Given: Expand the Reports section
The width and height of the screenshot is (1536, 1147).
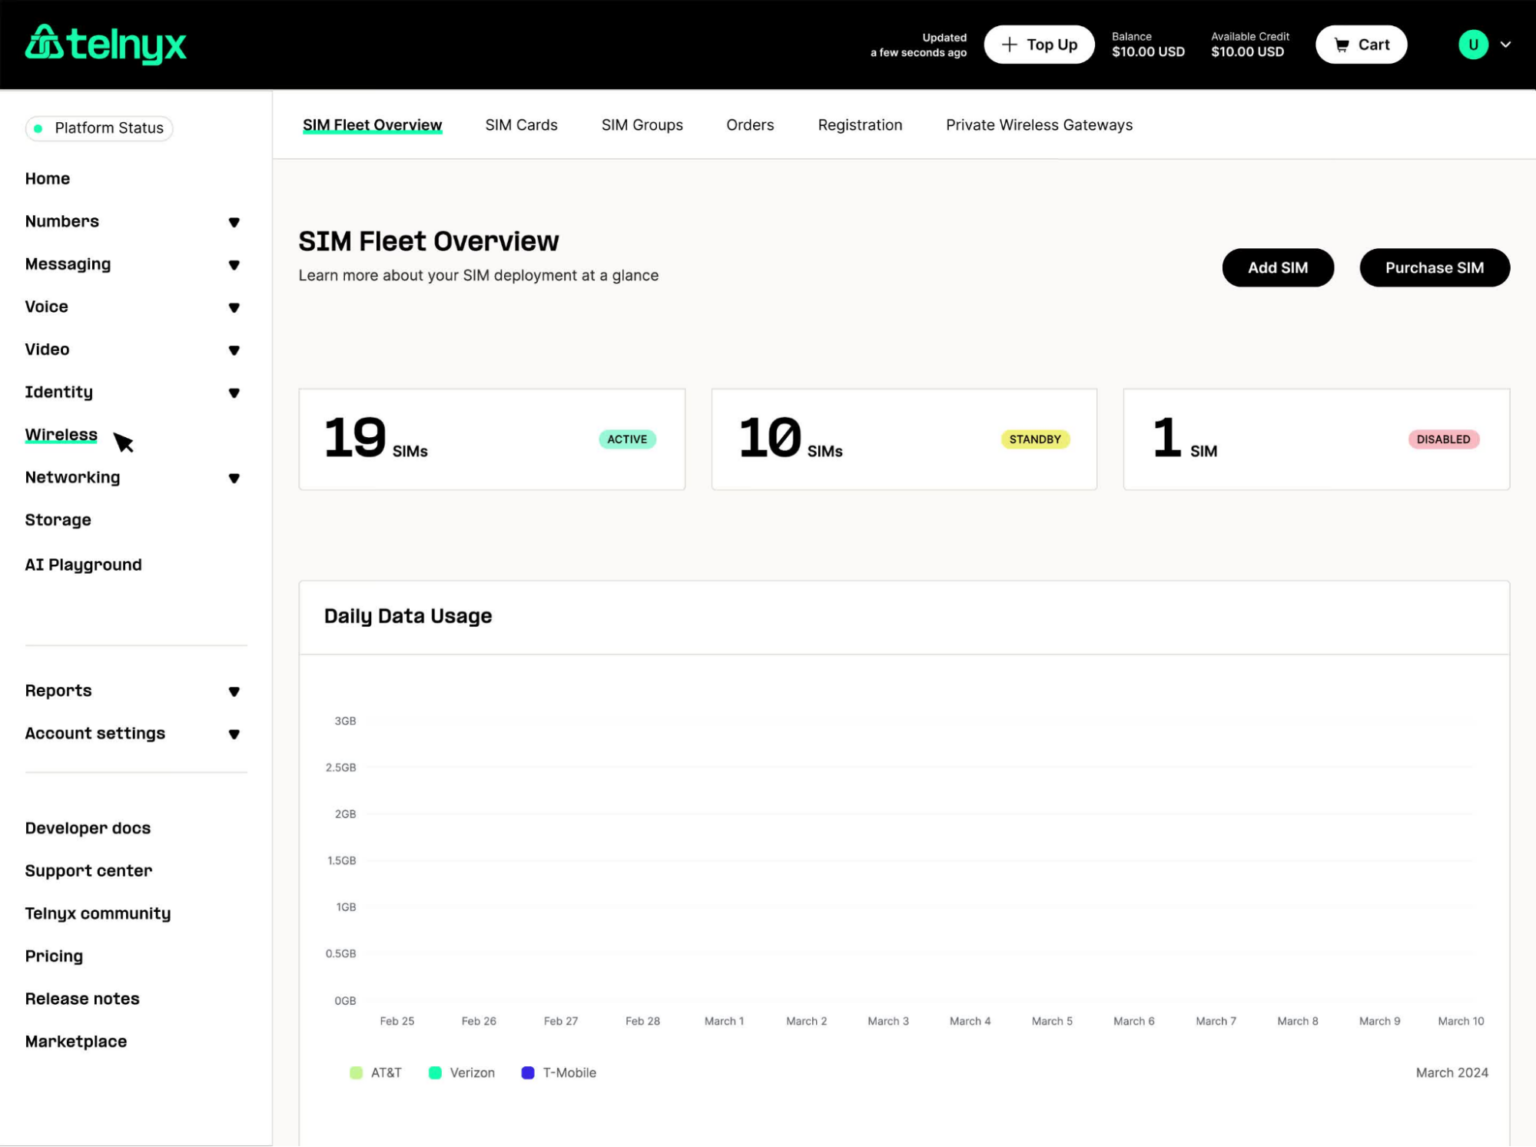Looking at the screenshot, I should pos(234,690).
